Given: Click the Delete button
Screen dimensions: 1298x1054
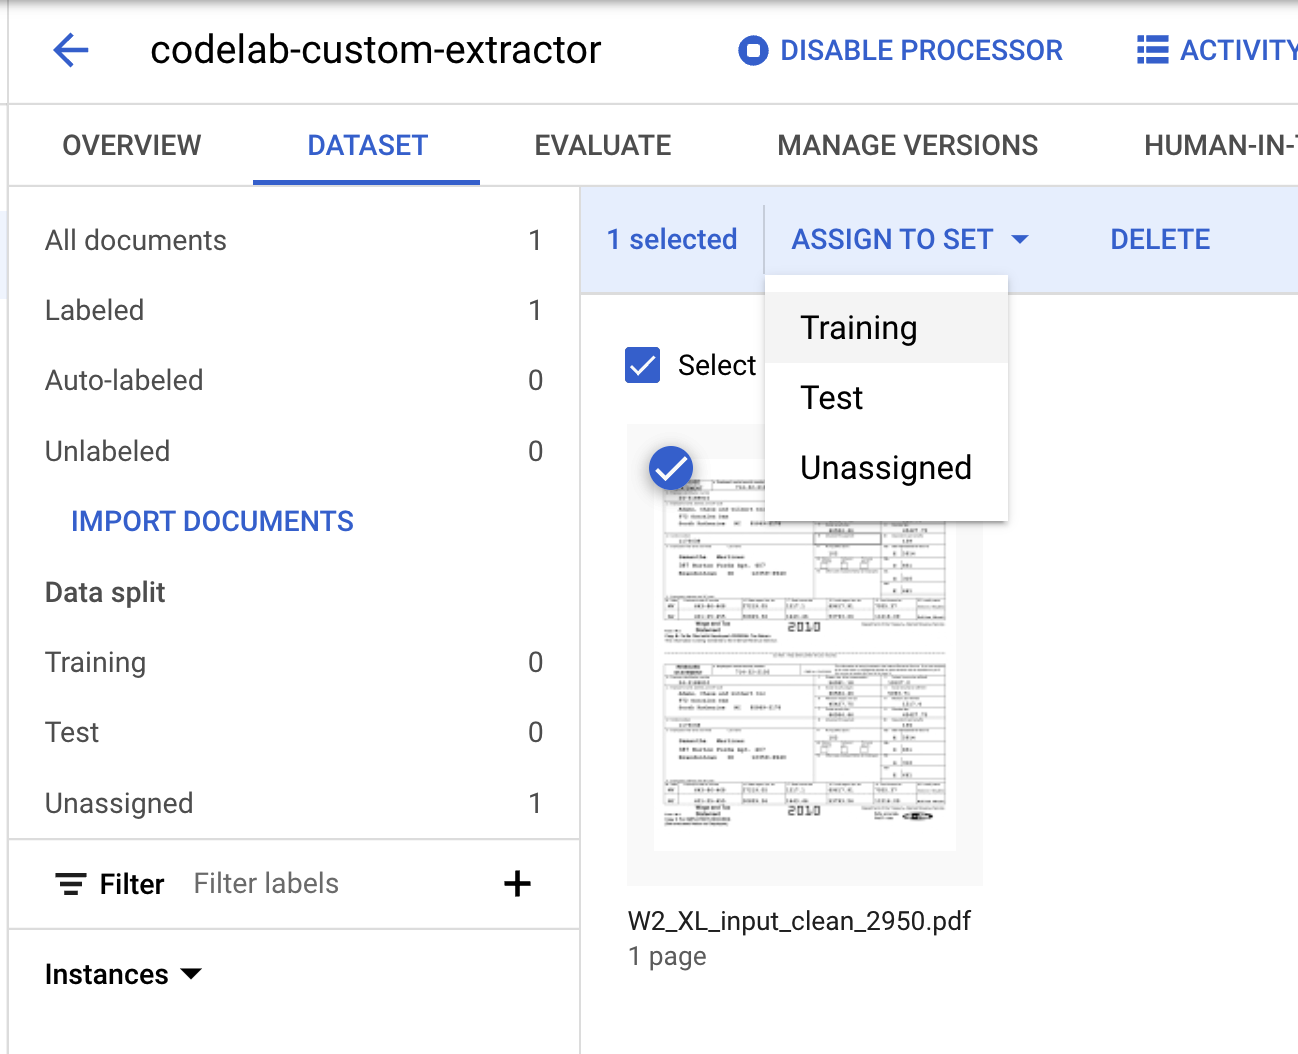Looking at the screenshot, I should (x=1159, y=239).
